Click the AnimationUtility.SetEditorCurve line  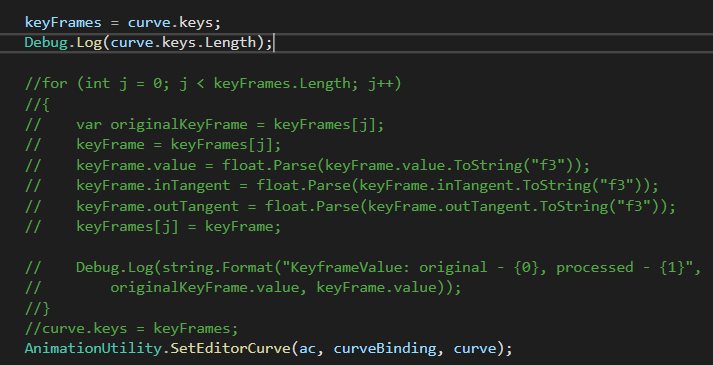pos(269,349)
